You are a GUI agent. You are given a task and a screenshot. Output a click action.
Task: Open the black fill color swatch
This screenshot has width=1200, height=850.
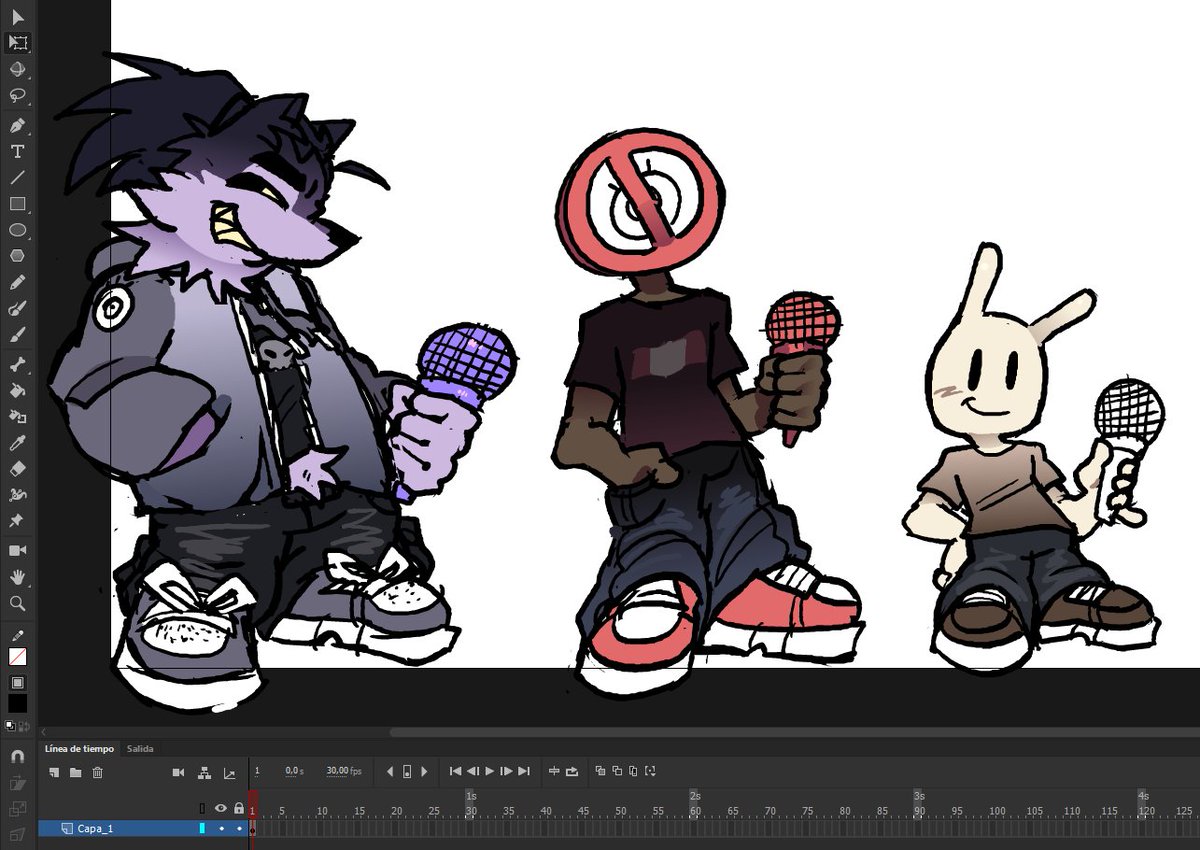17,703
